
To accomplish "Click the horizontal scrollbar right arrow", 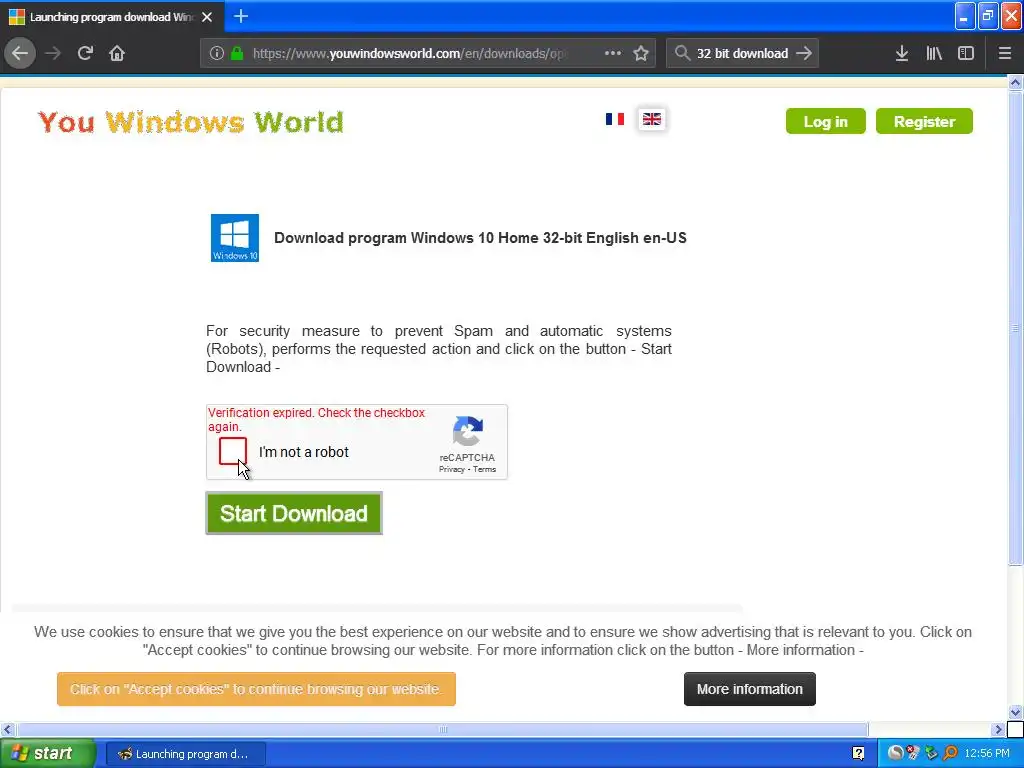I will [x=998, y=729].
